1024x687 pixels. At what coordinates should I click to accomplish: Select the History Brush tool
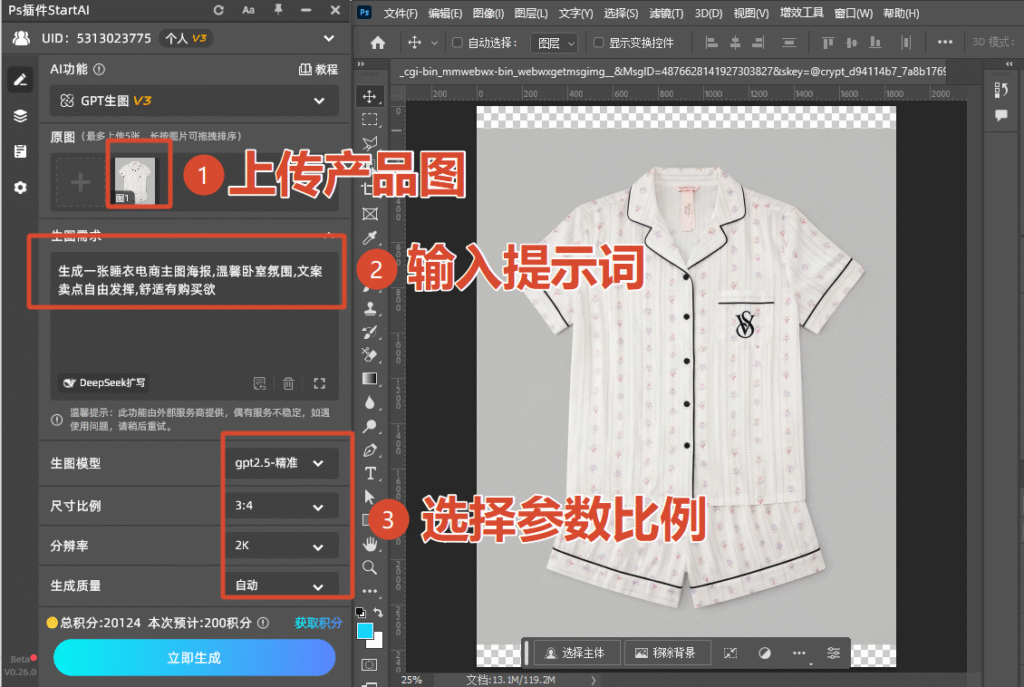tap(370, 332)
